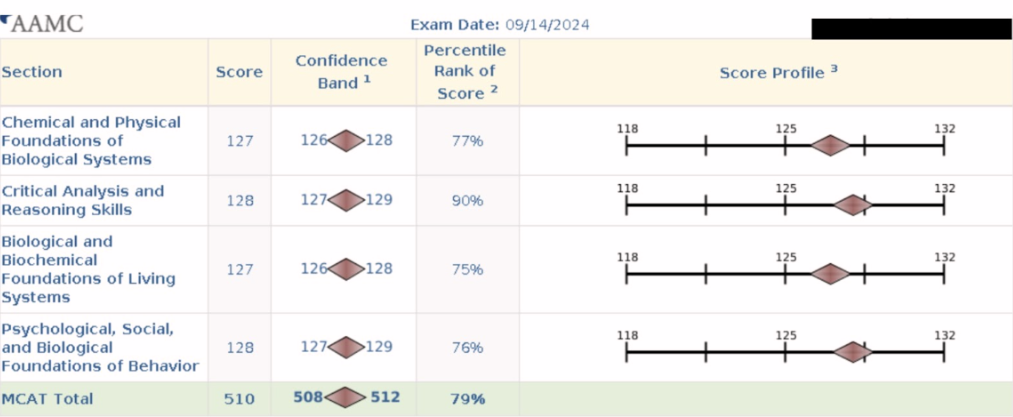
Task: Click the Biological and Biochemical score profile diamond
Action: pyautogui.click(x=830, y=273)
